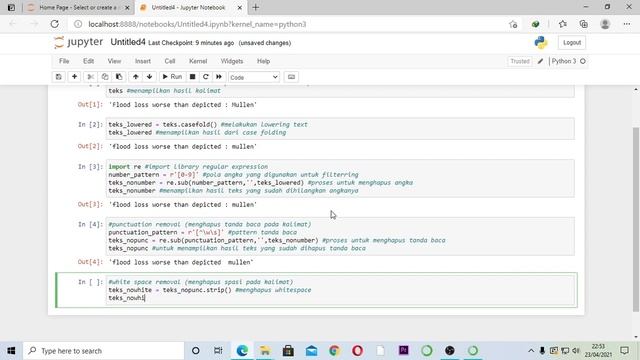Image resolution: width=640 pixels, height=360 pixels.
Task: Open the command palette keyboard icon
Action: [x=291, y=77]
